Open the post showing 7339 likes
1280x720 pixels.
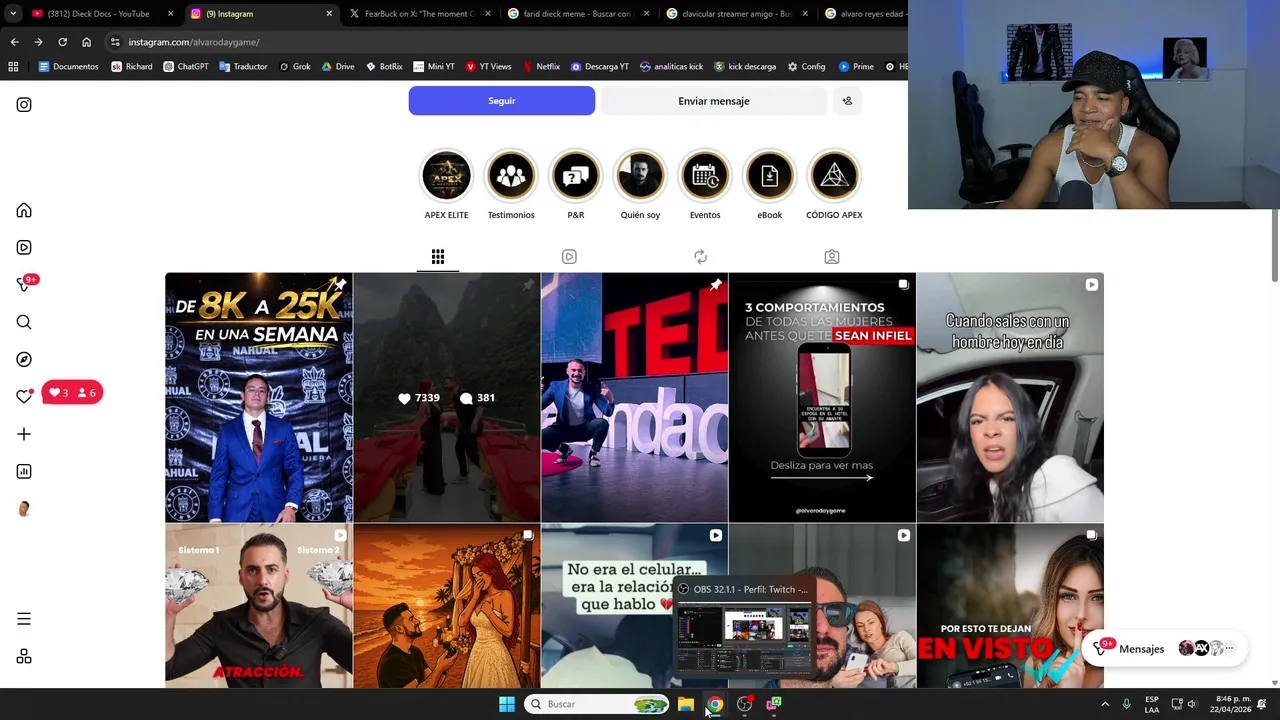(x=447, y=398)
